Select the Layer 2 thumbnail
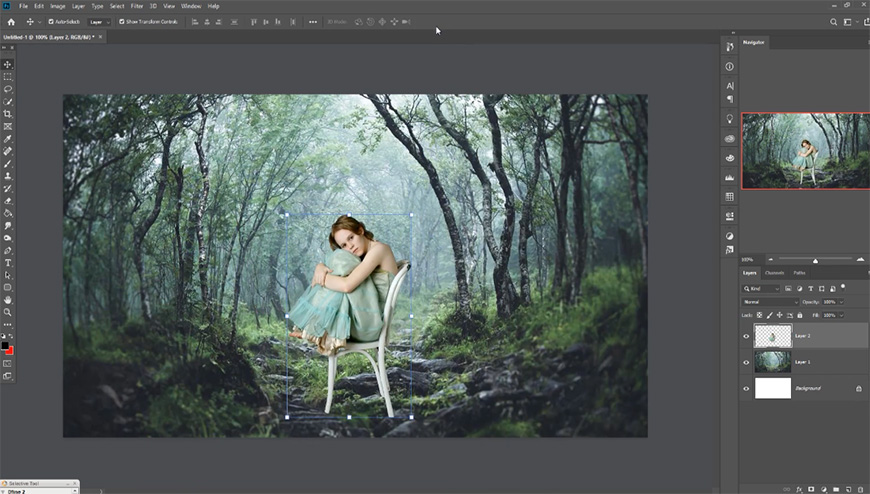This screenshot has width=870, height=494. tap(773, 336)
